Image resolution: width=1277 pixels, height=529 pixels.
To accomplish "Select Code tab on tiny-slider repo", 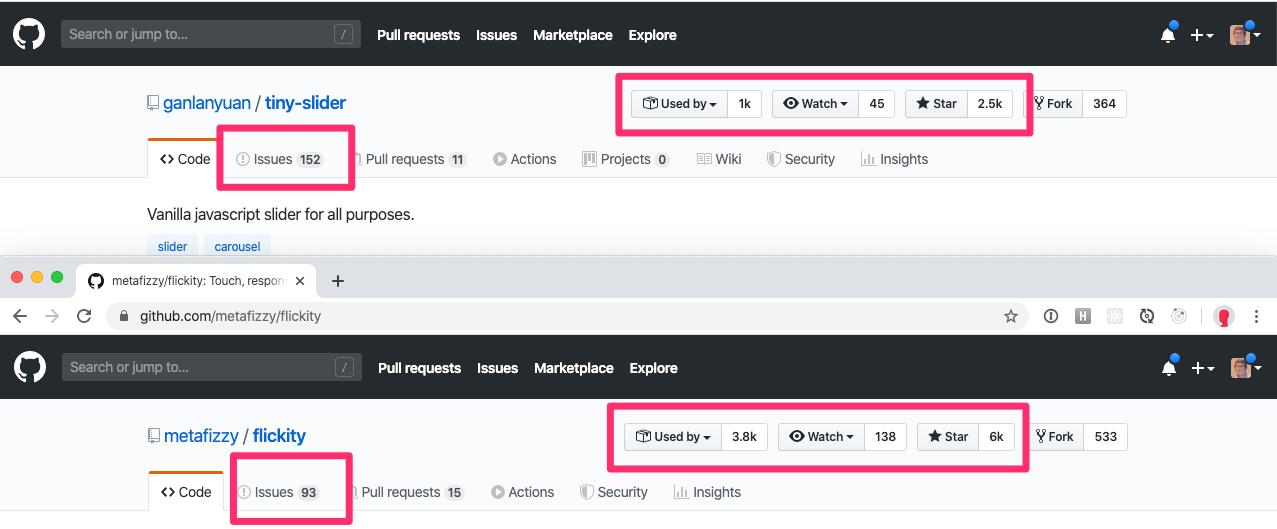I will point(185,159).
